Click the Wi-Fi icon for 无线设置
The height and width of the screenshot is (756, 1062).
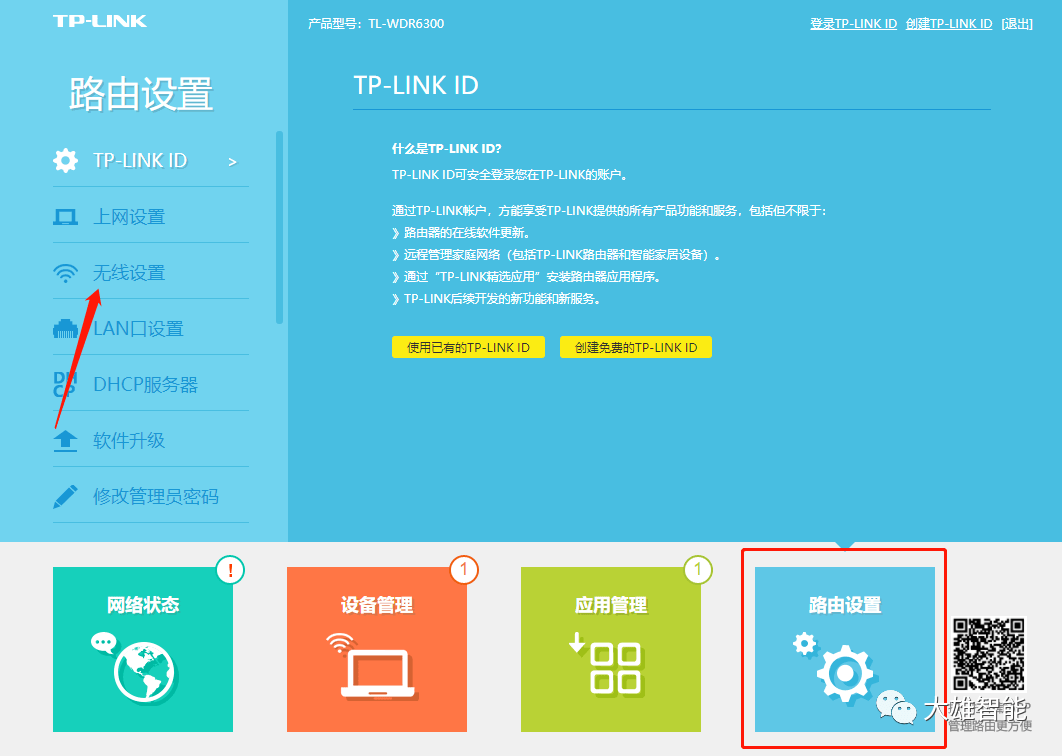(66, 273)
